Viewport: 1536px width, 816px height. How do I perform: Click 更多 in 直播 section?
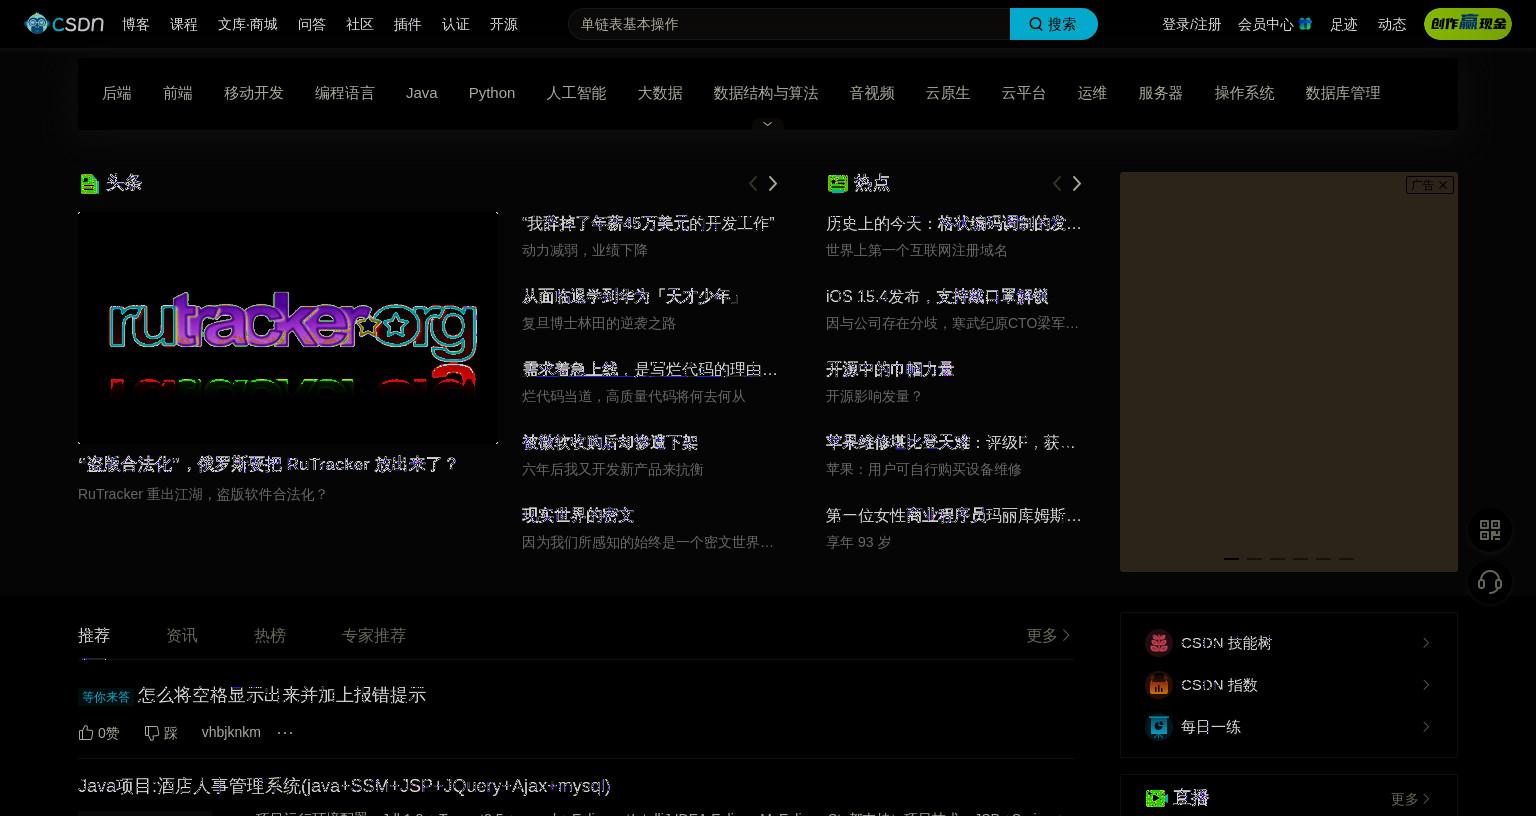[x=1411, y=799]
